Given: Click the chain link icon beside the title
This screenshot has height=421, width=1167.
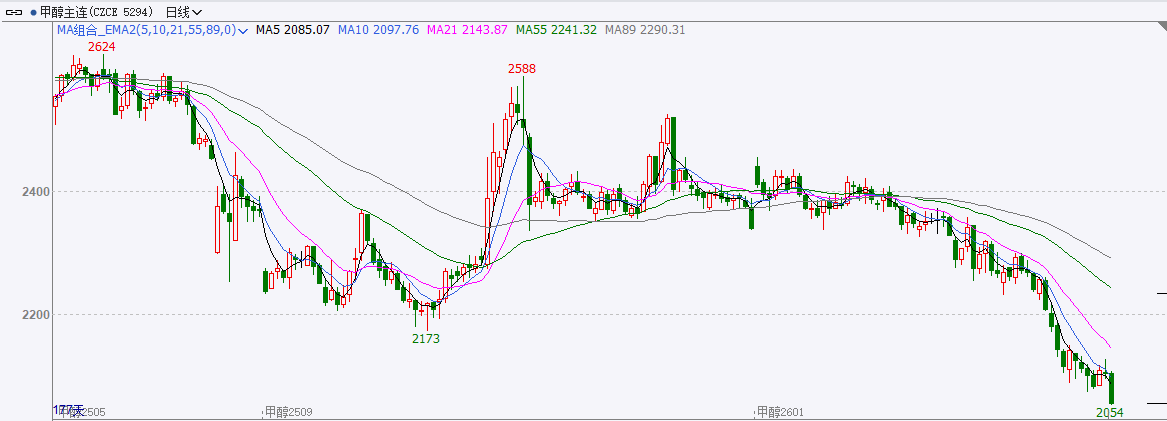Looking at the screenshot, I should (13, 12).
